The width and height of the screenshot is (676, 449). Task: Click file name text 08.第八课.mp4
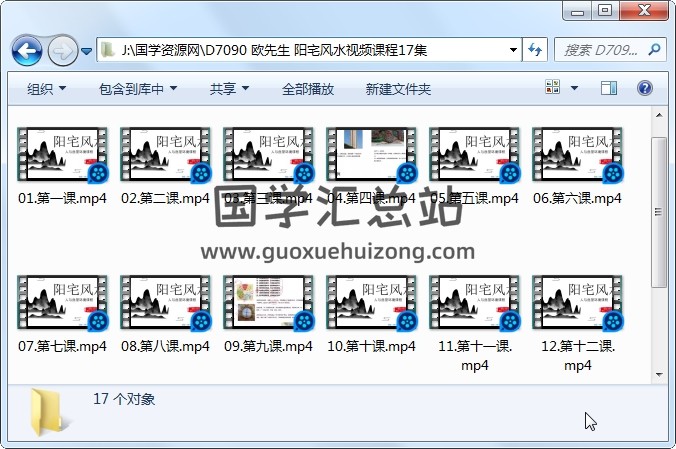coord(166,346)
